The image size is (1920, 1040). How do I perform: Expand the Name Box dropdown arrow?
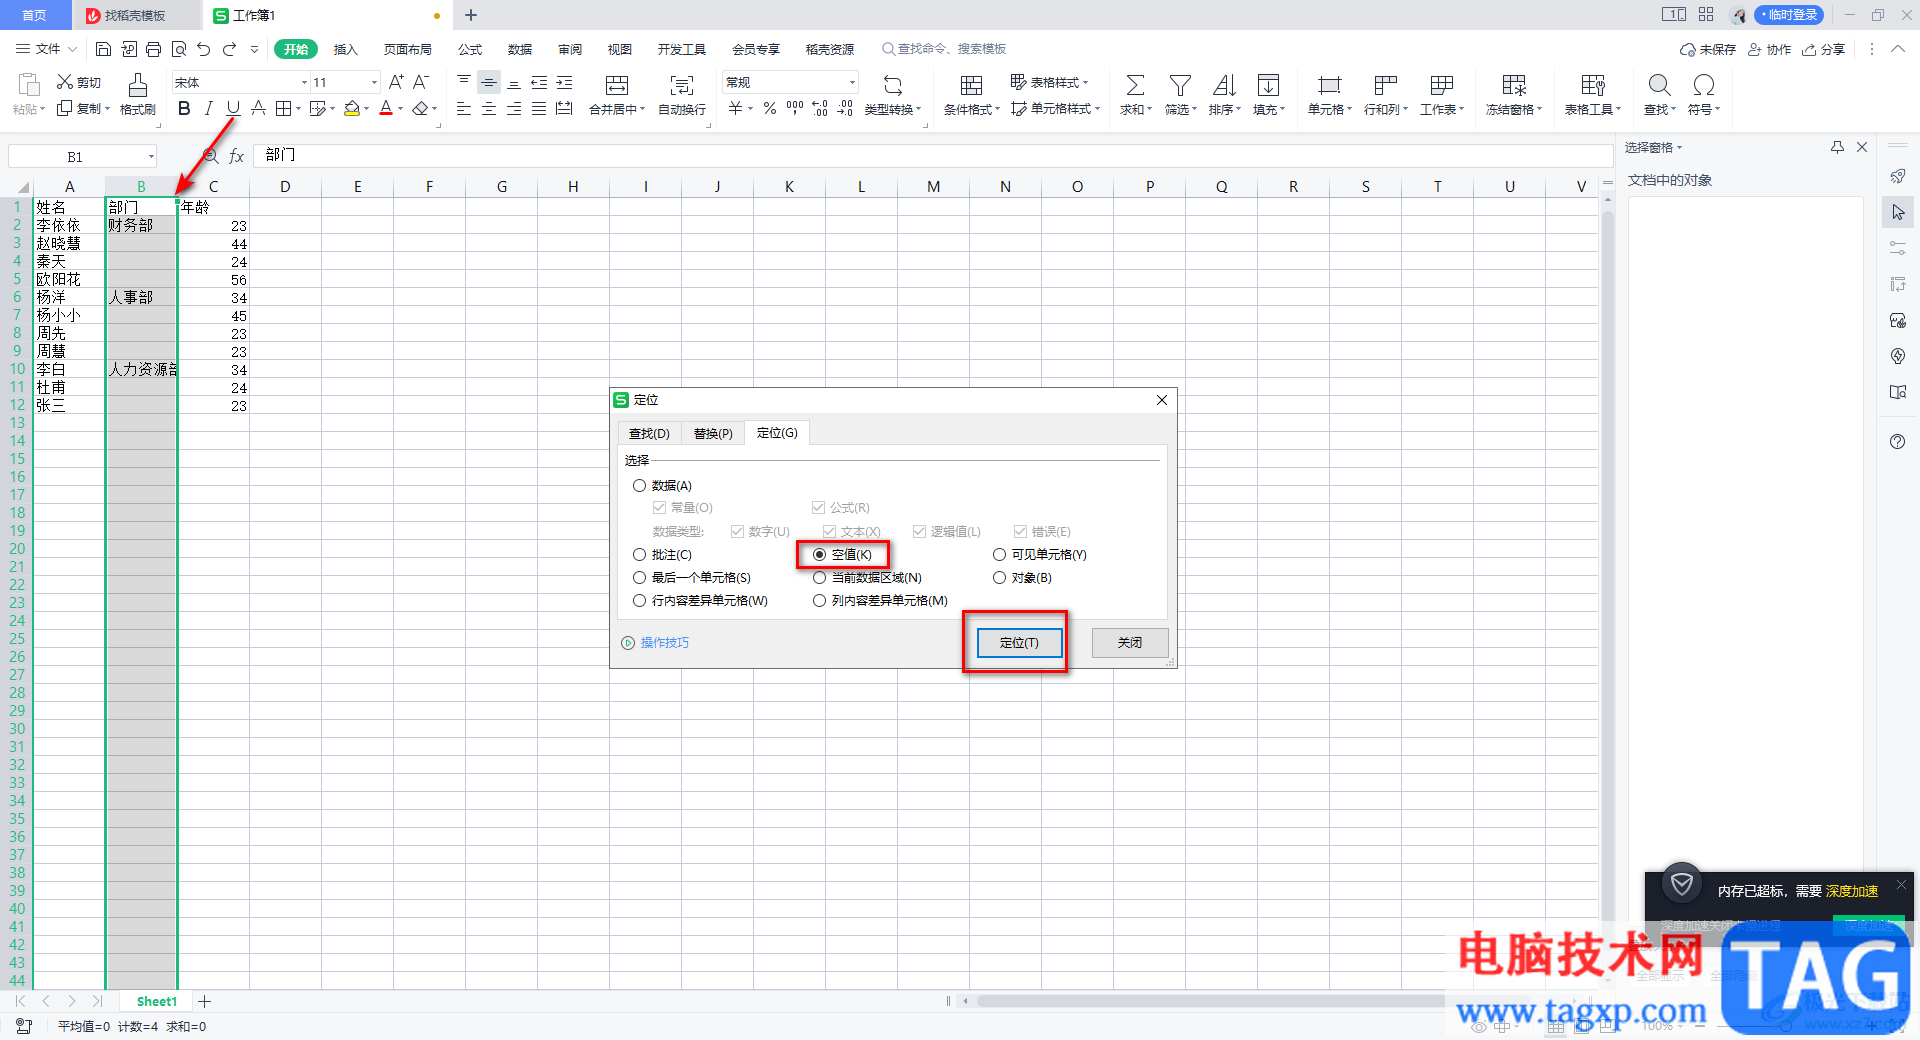[151, 156]
